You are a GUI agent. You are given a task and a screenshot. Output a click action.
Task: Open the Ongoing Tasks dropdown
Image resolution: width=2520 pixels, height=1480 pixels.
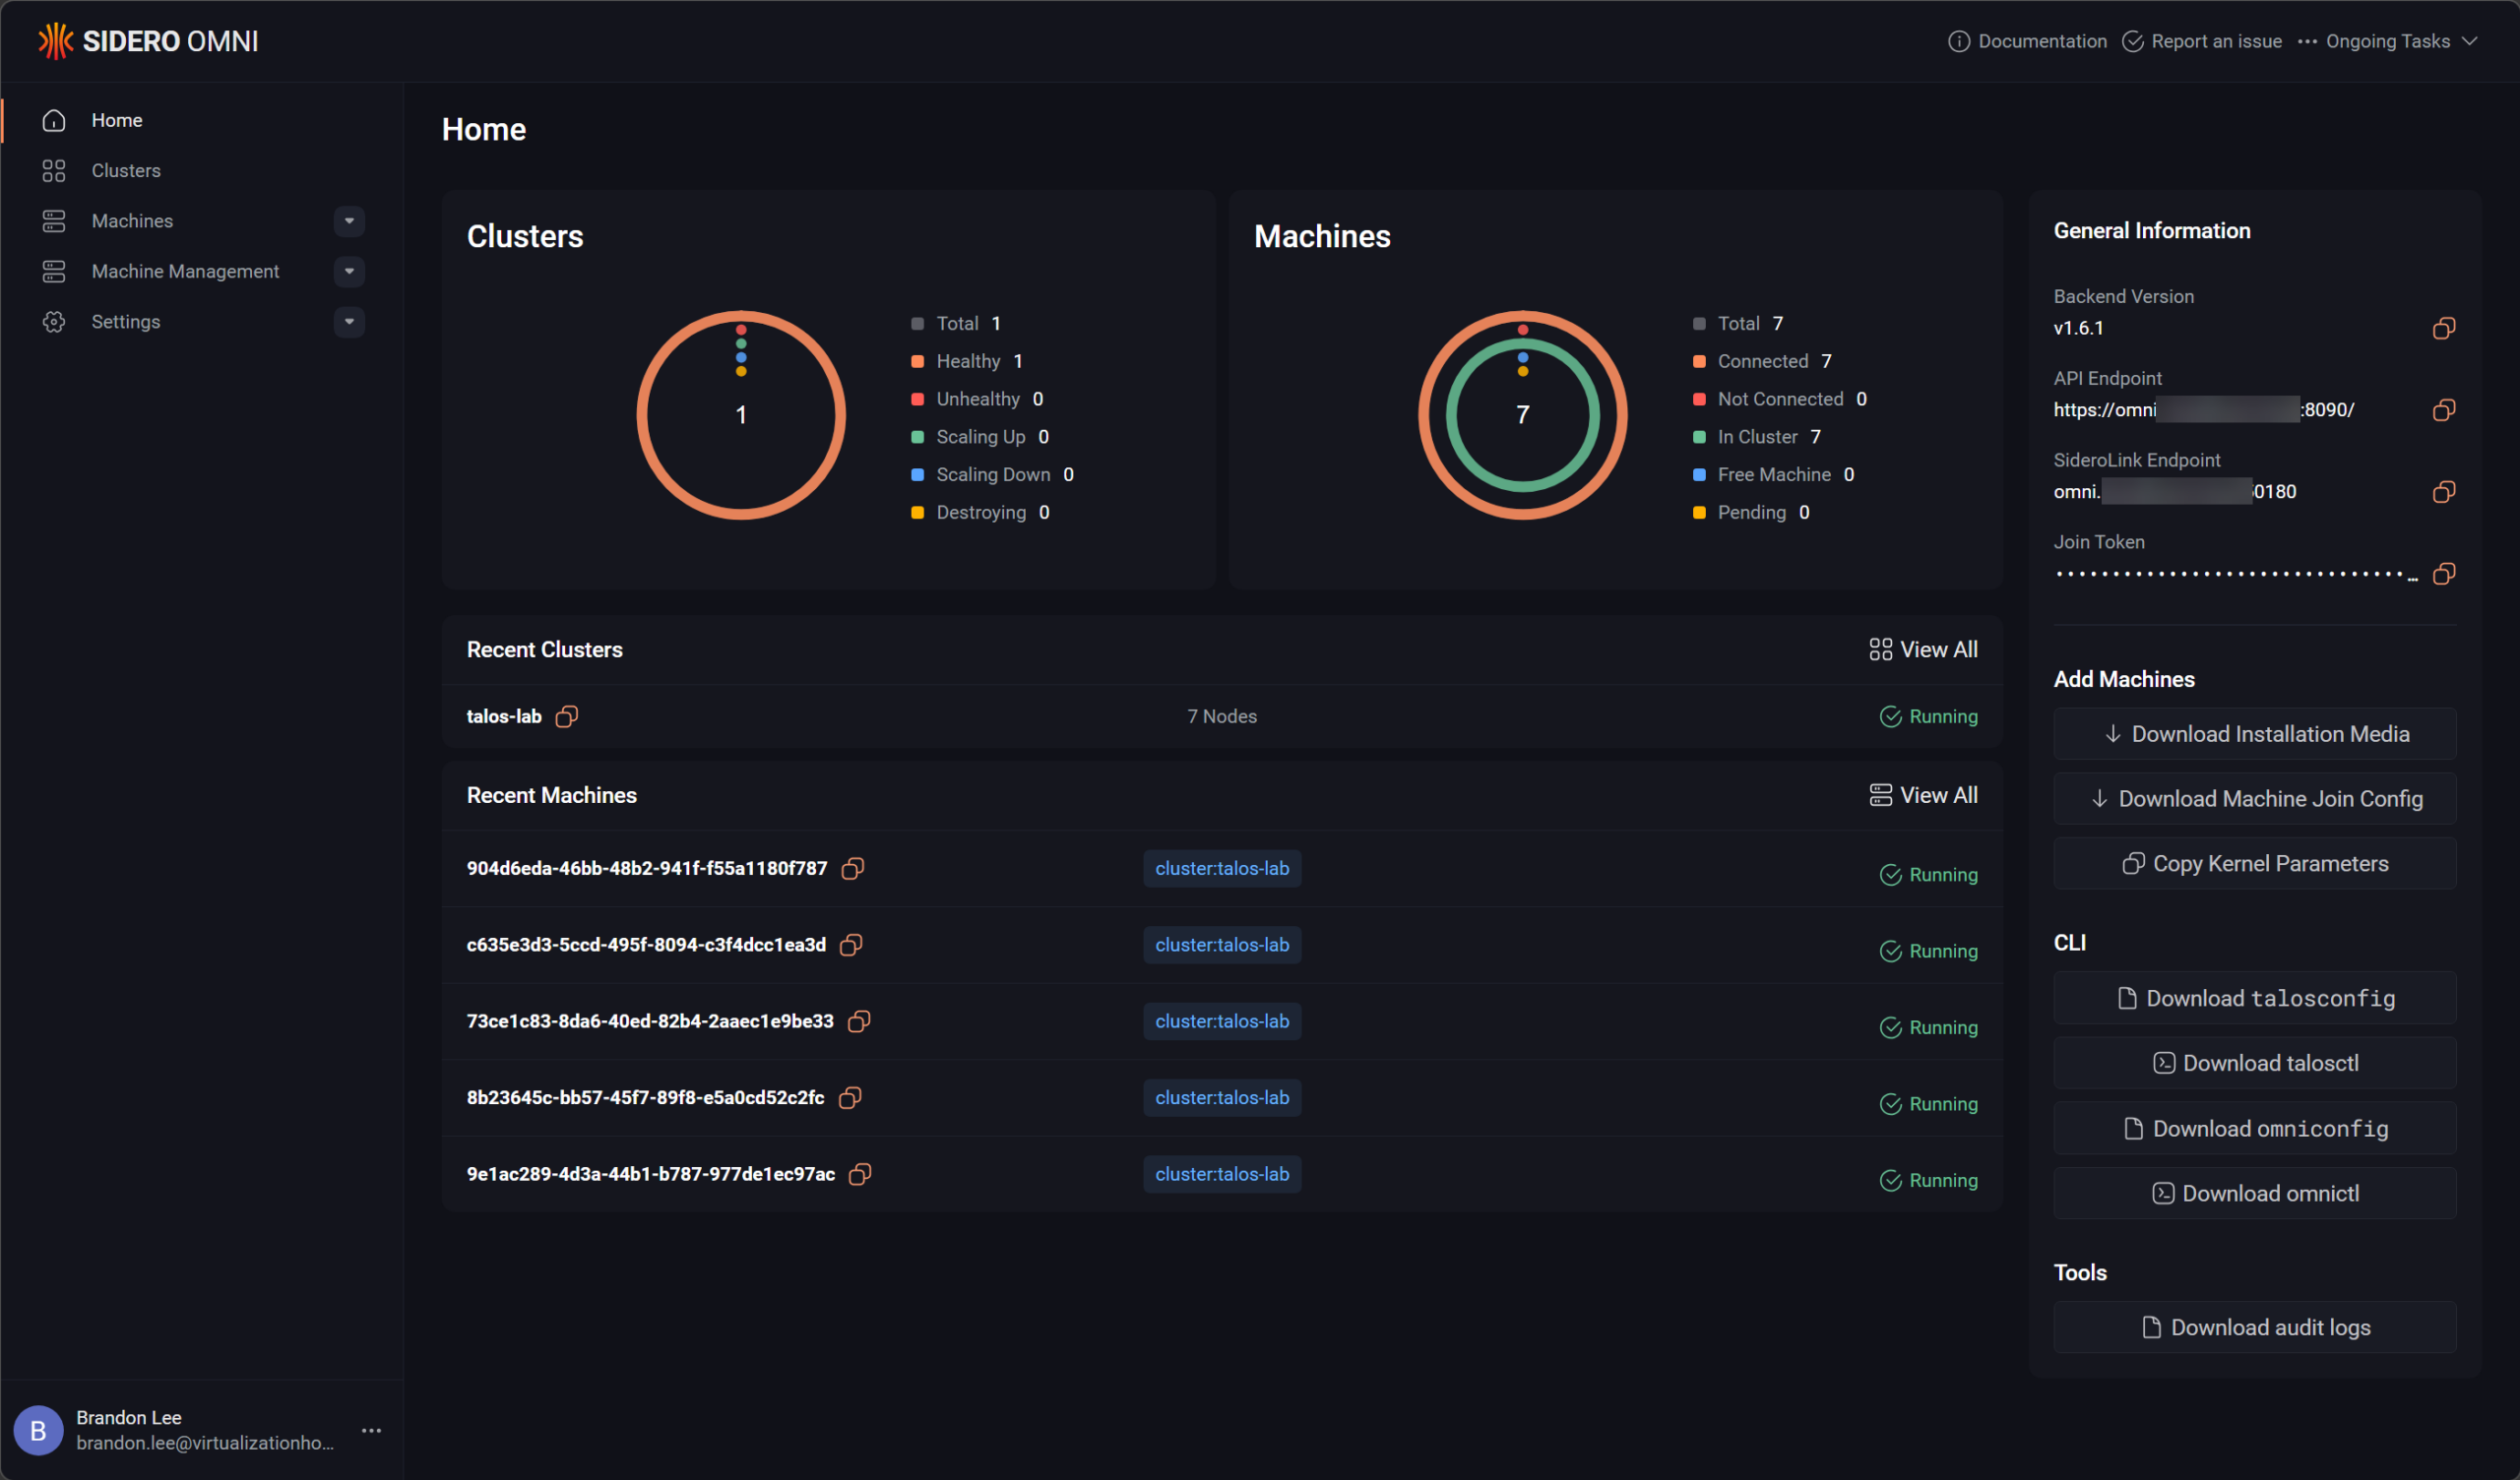click(2388, 41)
